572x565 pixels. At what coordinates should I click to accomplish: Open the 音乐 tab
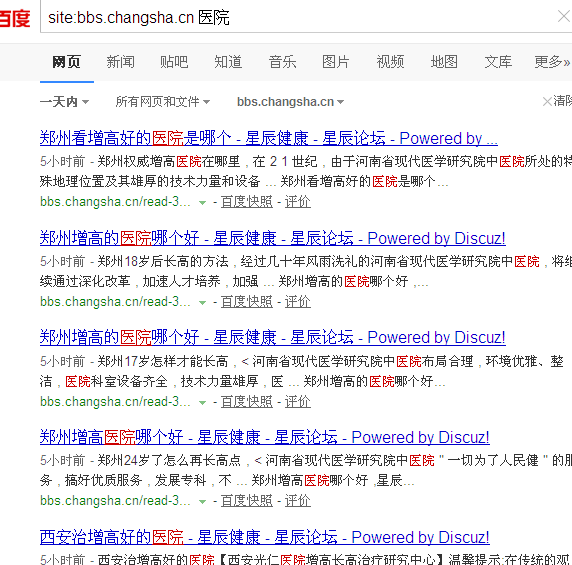click(x=282, y=62)
